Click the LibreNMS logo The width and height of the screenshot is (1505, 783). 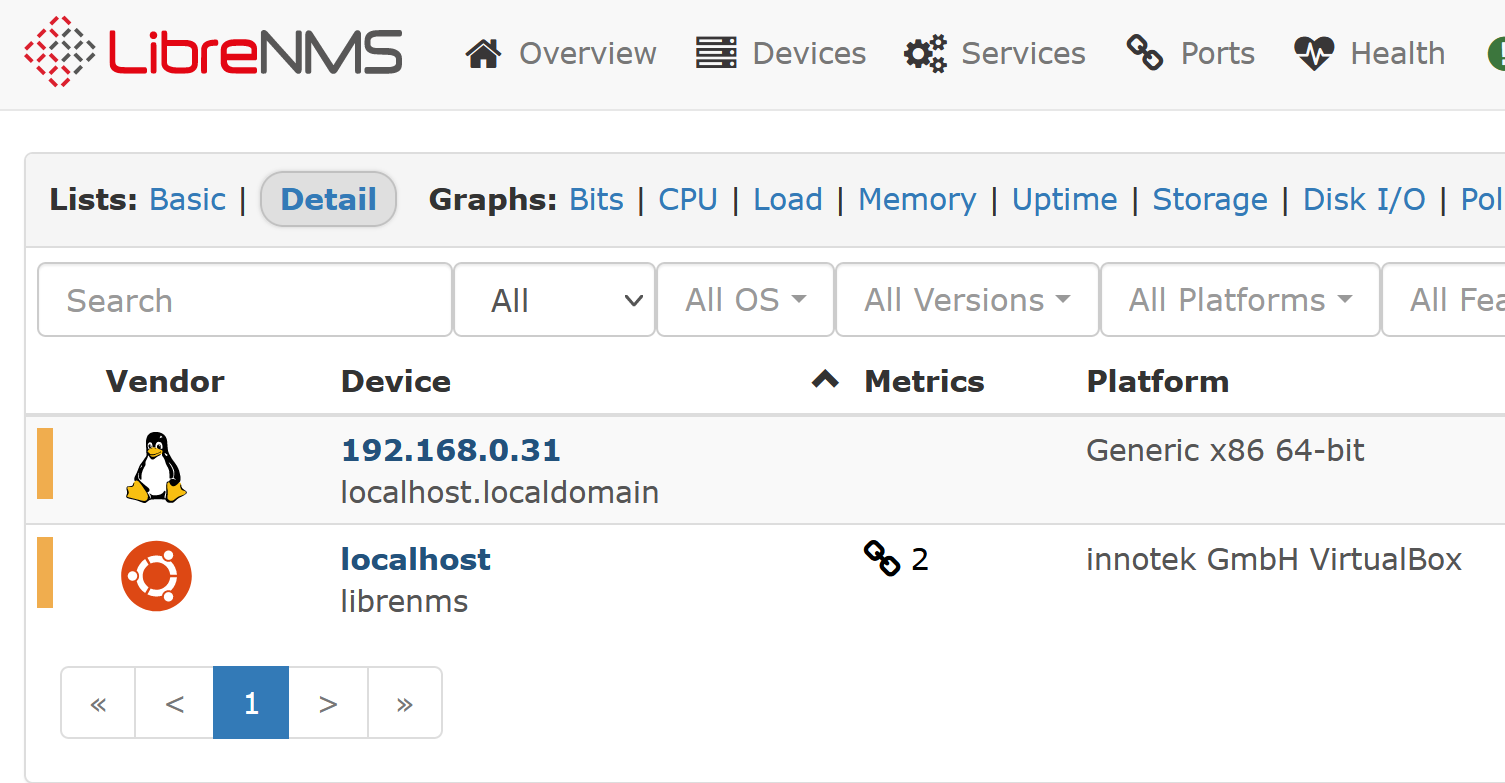[213, 52]
